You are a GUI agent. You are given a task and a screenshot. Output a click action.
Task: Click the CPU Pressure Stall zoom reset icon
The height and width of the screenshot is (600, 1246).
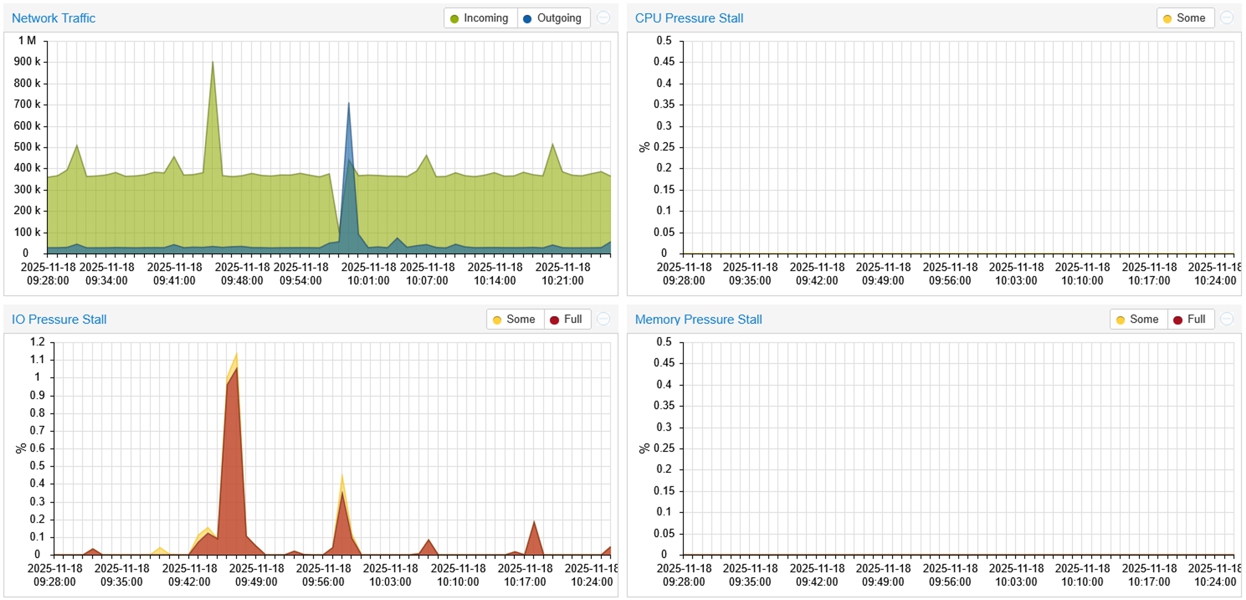tap(1226, 18)
